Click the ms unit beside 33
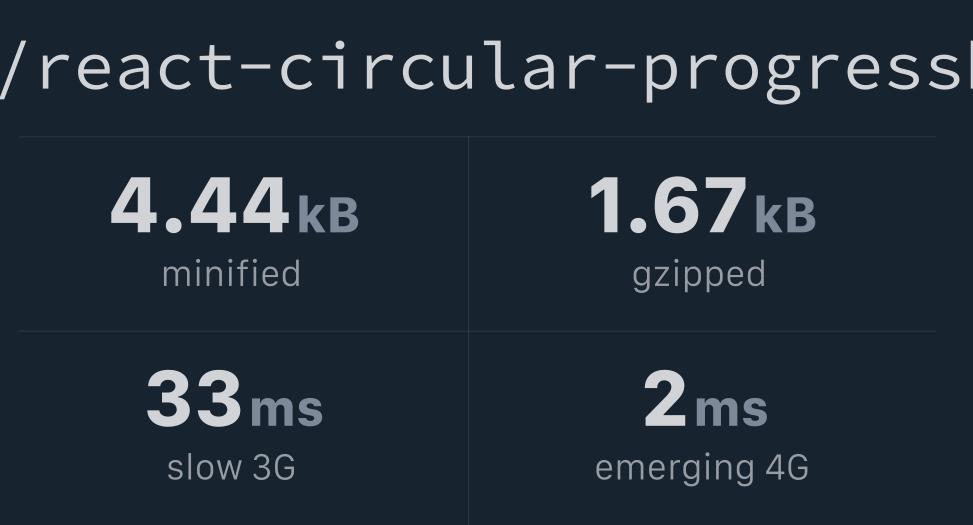 (287, 409)
